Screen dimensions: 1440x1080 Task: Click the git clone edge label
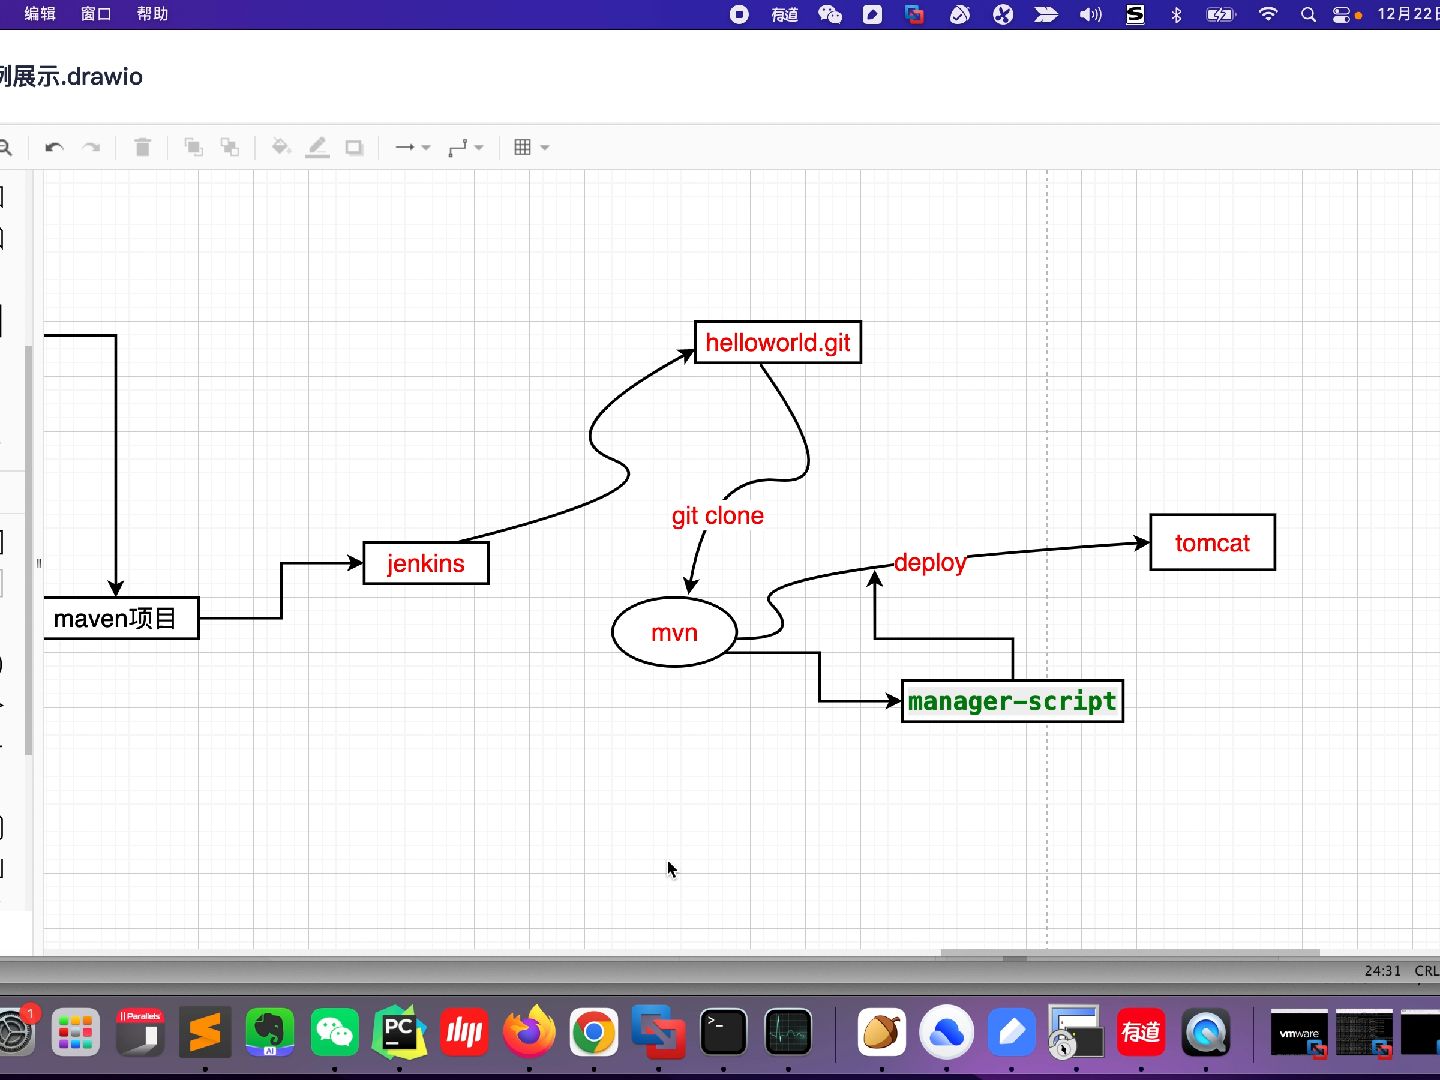coord(718,516)
